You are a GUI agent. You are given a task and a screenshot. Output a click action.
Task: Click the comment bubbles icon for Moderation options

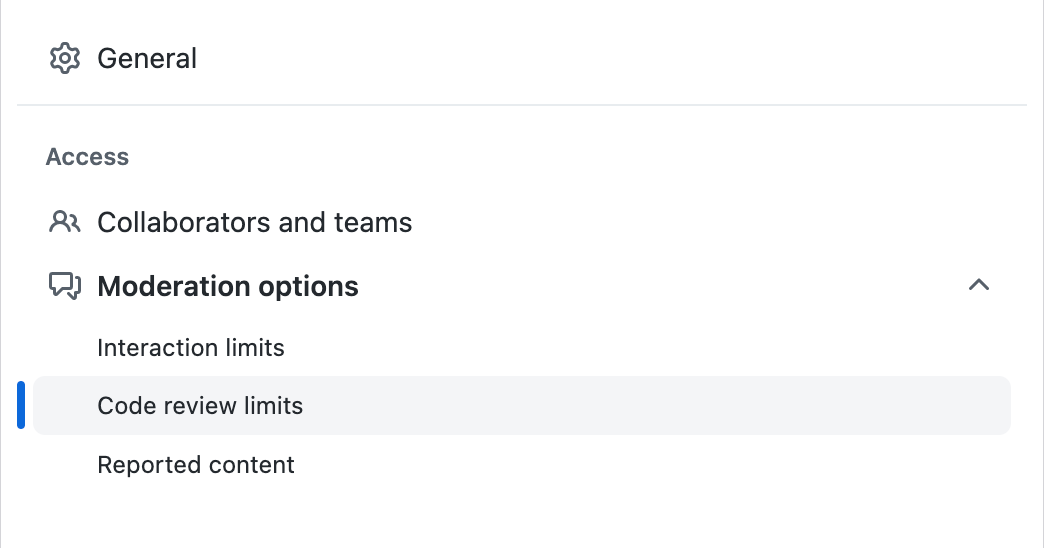tap(64, 286)
